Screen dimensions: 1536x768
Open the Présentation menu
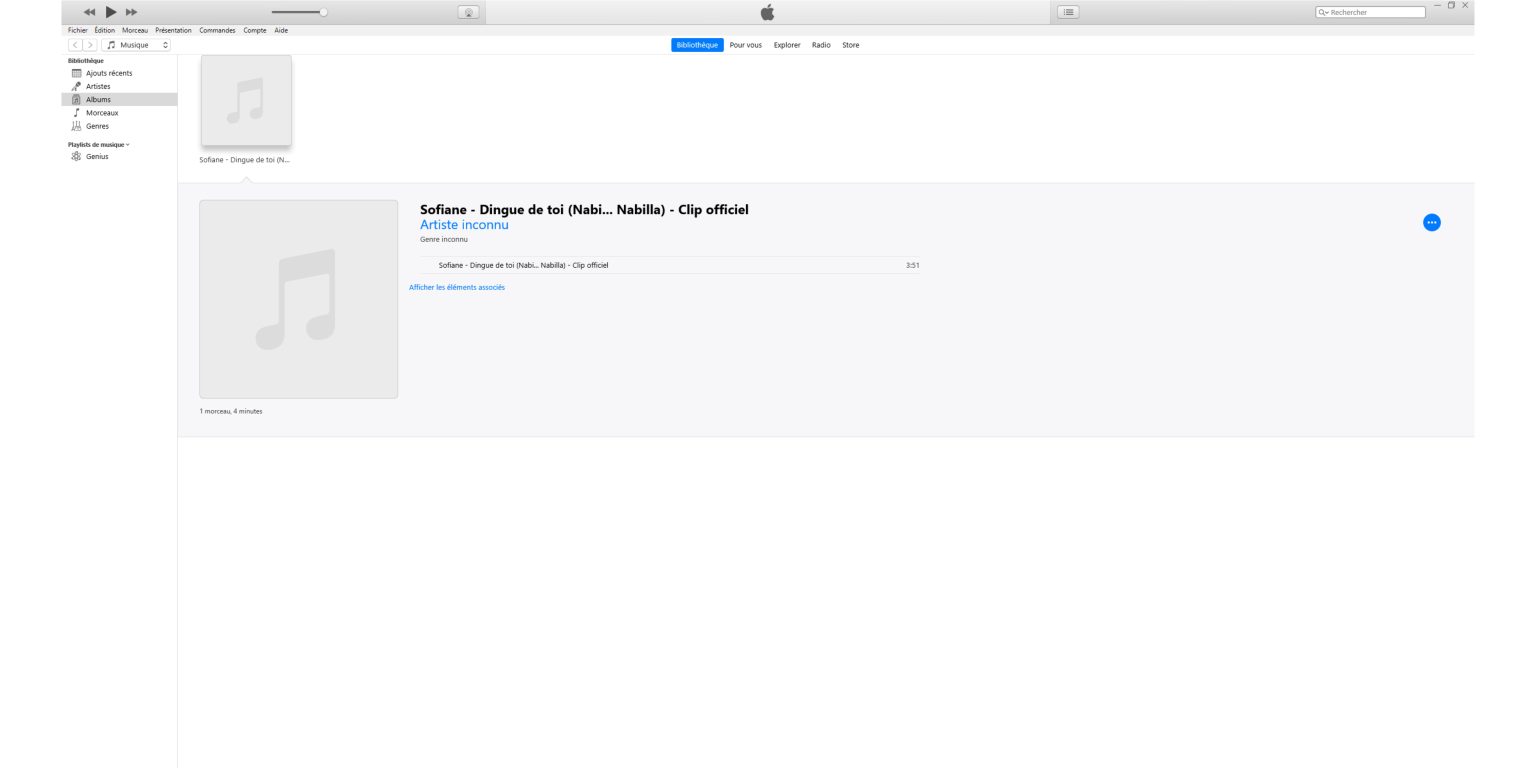coord(173,30)
